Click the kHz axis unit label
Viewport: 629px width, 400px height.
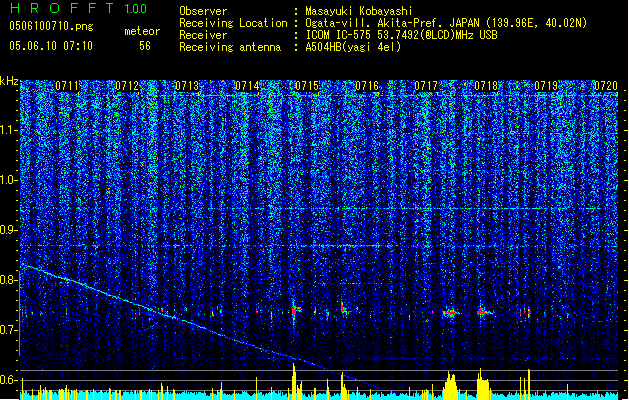point(9,81)
